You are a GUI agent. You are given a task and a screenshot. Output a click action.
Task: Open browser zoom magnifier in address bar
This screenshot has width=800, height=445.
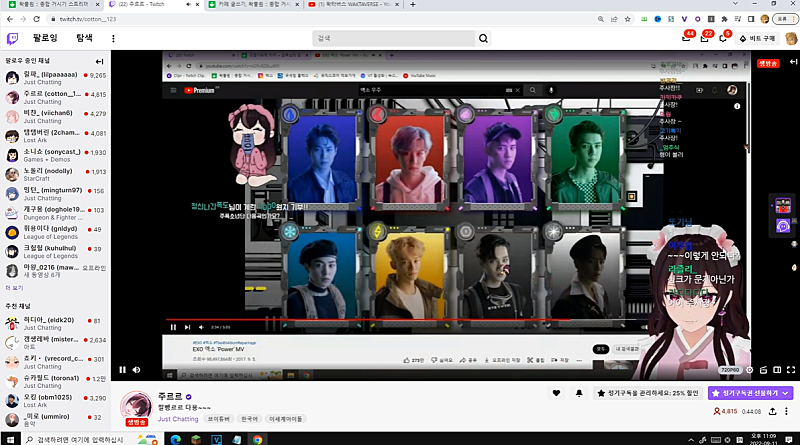[601, 19]
